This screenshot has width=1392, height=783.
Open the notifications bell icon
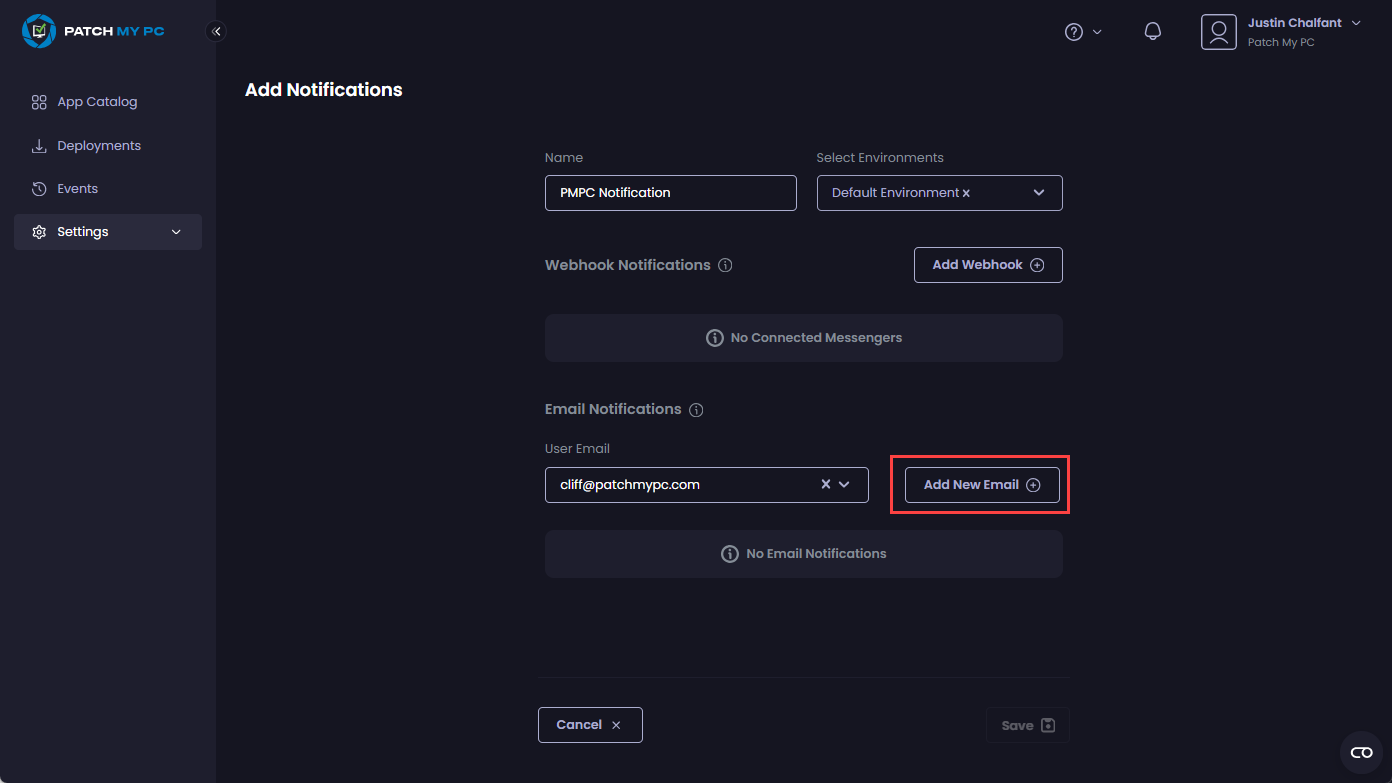coord(1152,32)
